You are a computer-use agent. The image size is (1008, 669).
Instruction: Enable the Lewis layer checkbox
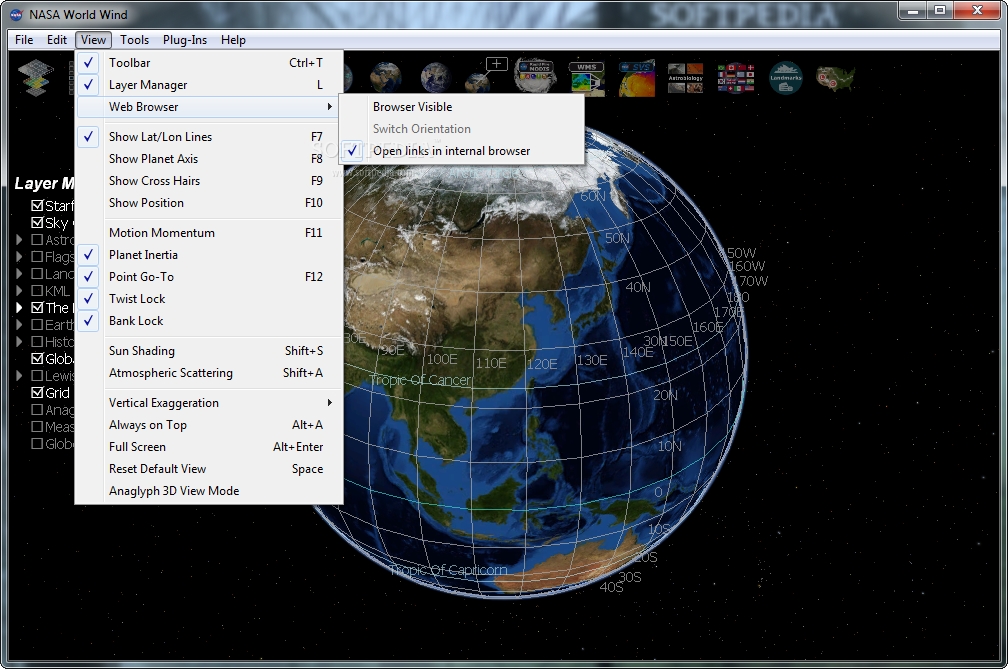pos(37,375)
